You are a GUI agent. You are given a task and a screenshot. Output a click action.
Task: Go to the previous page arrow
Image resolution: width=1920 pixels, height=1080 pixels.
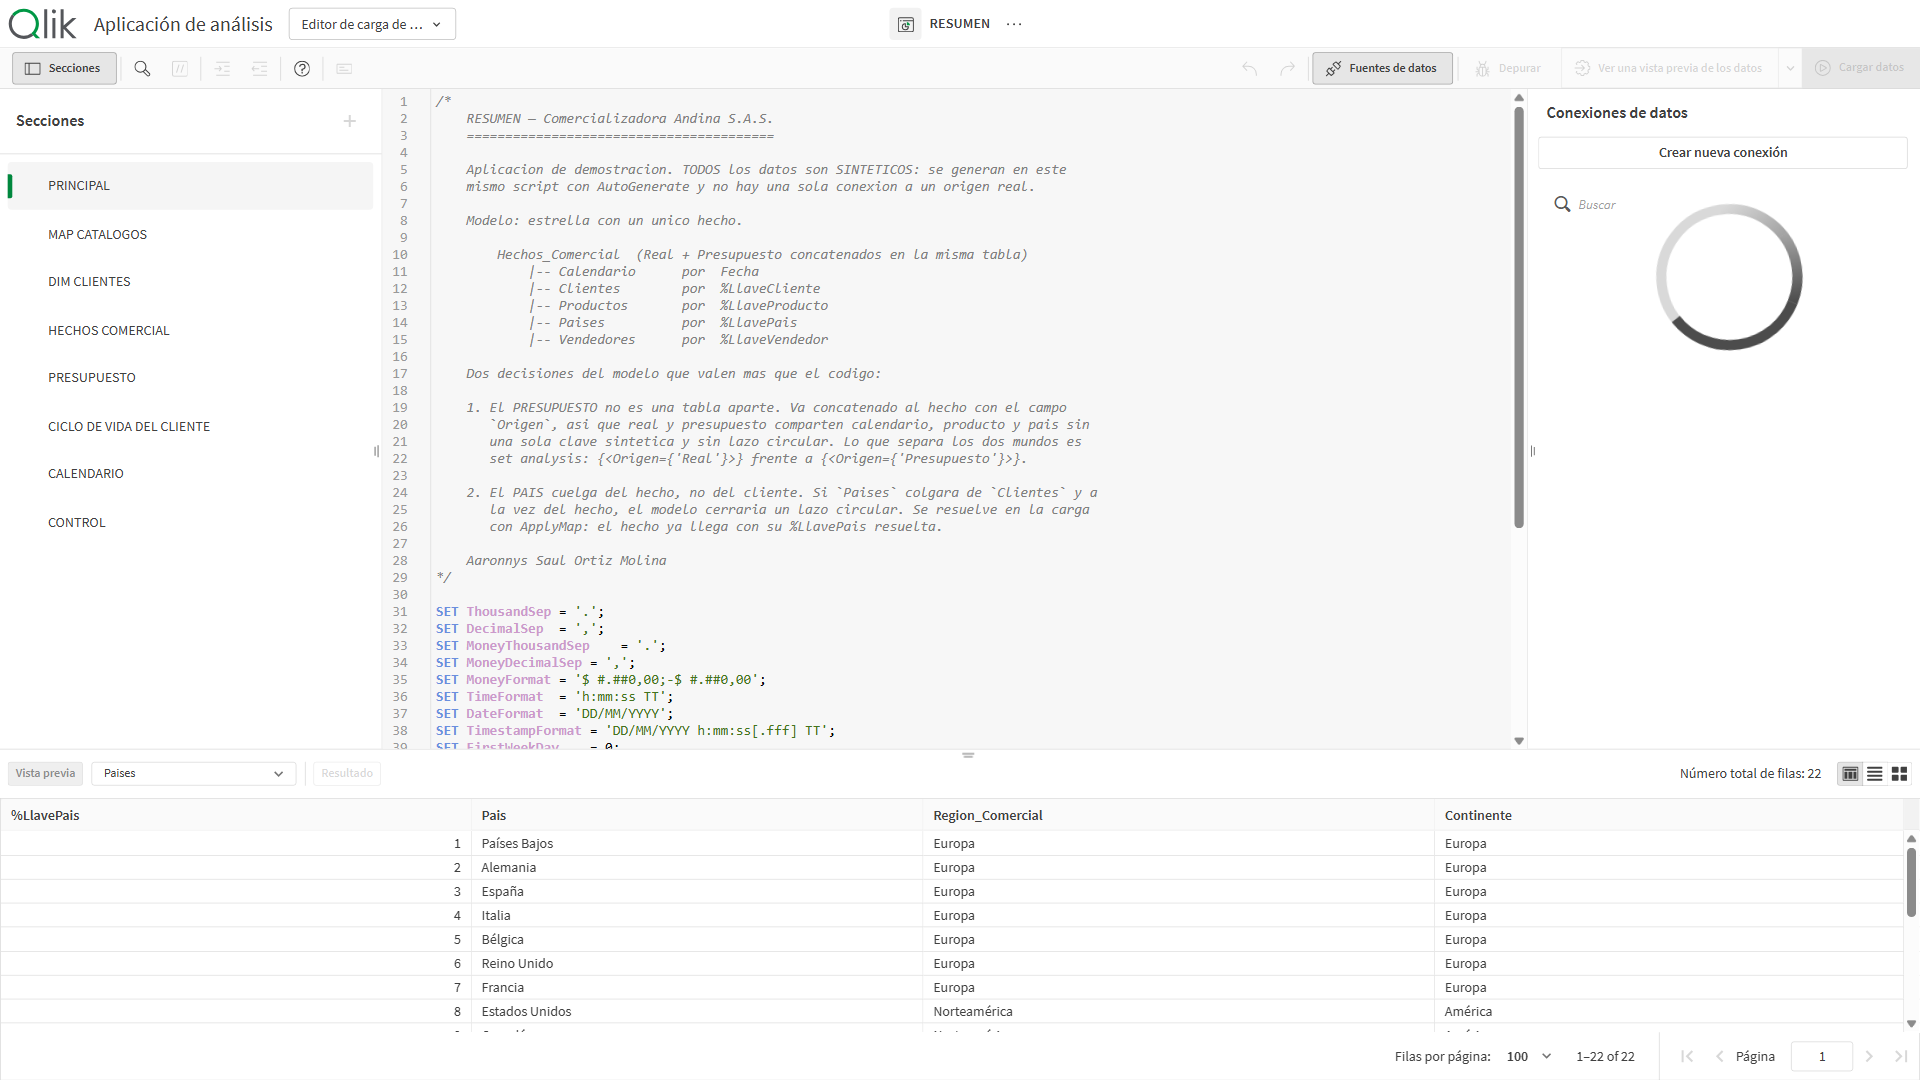(1719, 1056)
